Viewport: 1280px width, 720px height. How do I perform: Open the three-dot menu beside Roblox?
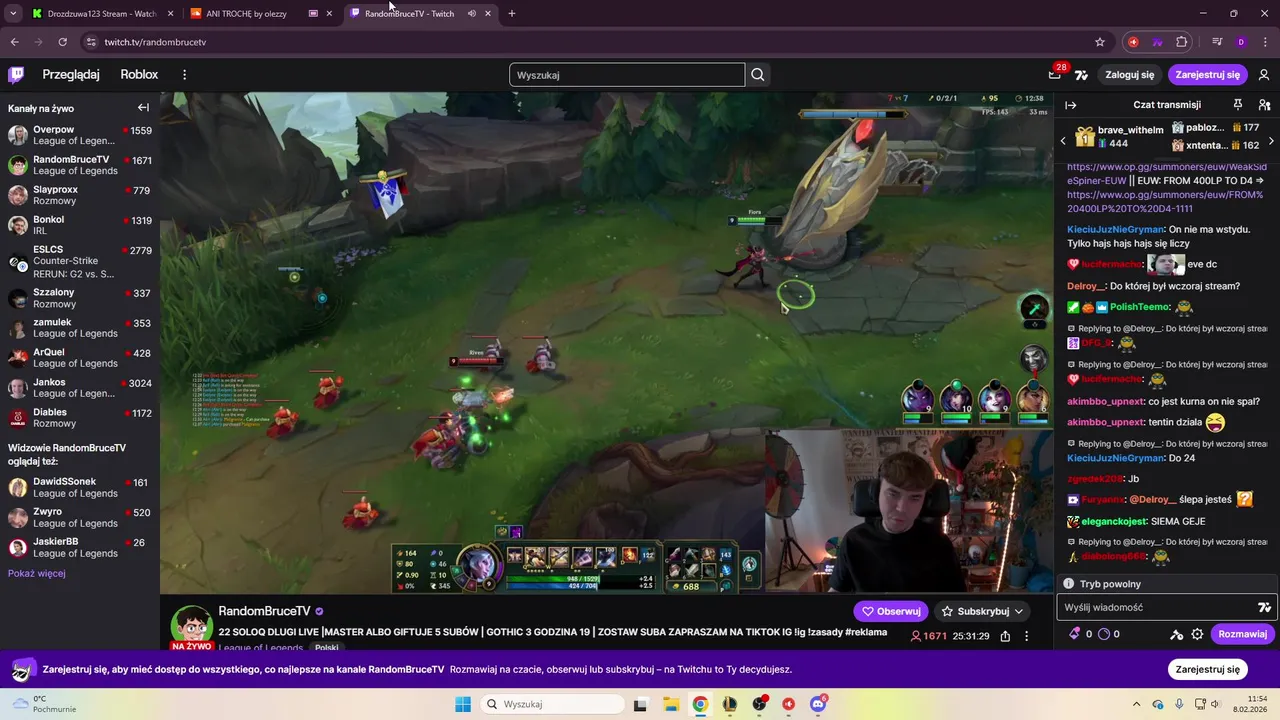point(184,75)
